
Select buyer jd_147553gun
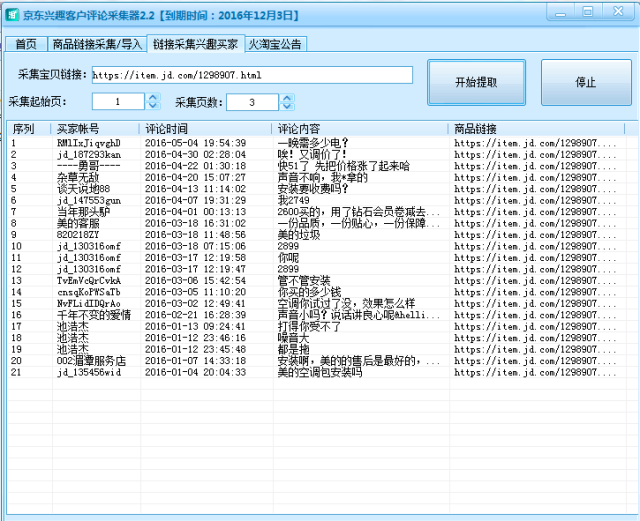pos(89,200)
